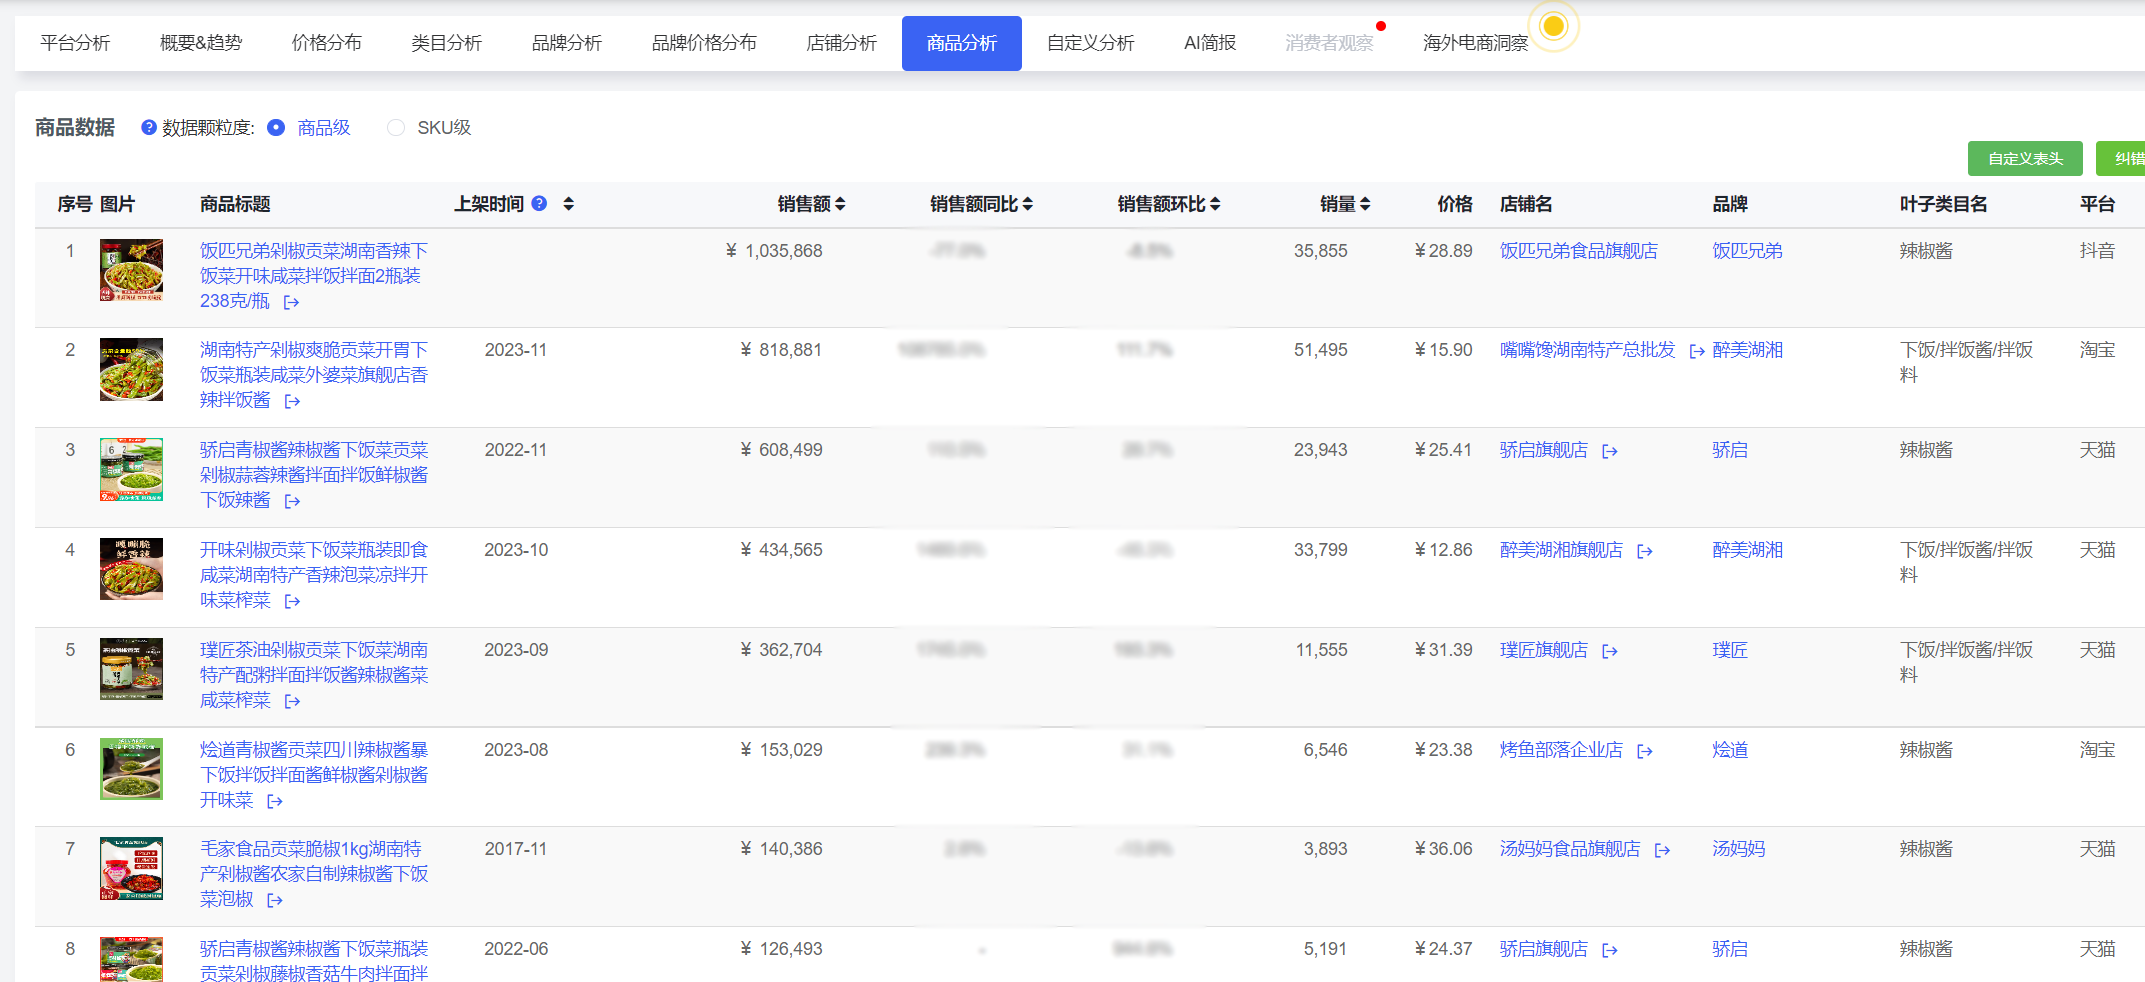
Task: Click price cell ¥15.90
Action: [x=1443, y=350]
